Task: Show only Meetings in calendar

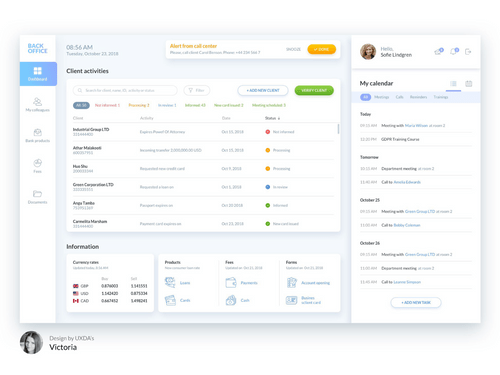Action: coord(382,97)
